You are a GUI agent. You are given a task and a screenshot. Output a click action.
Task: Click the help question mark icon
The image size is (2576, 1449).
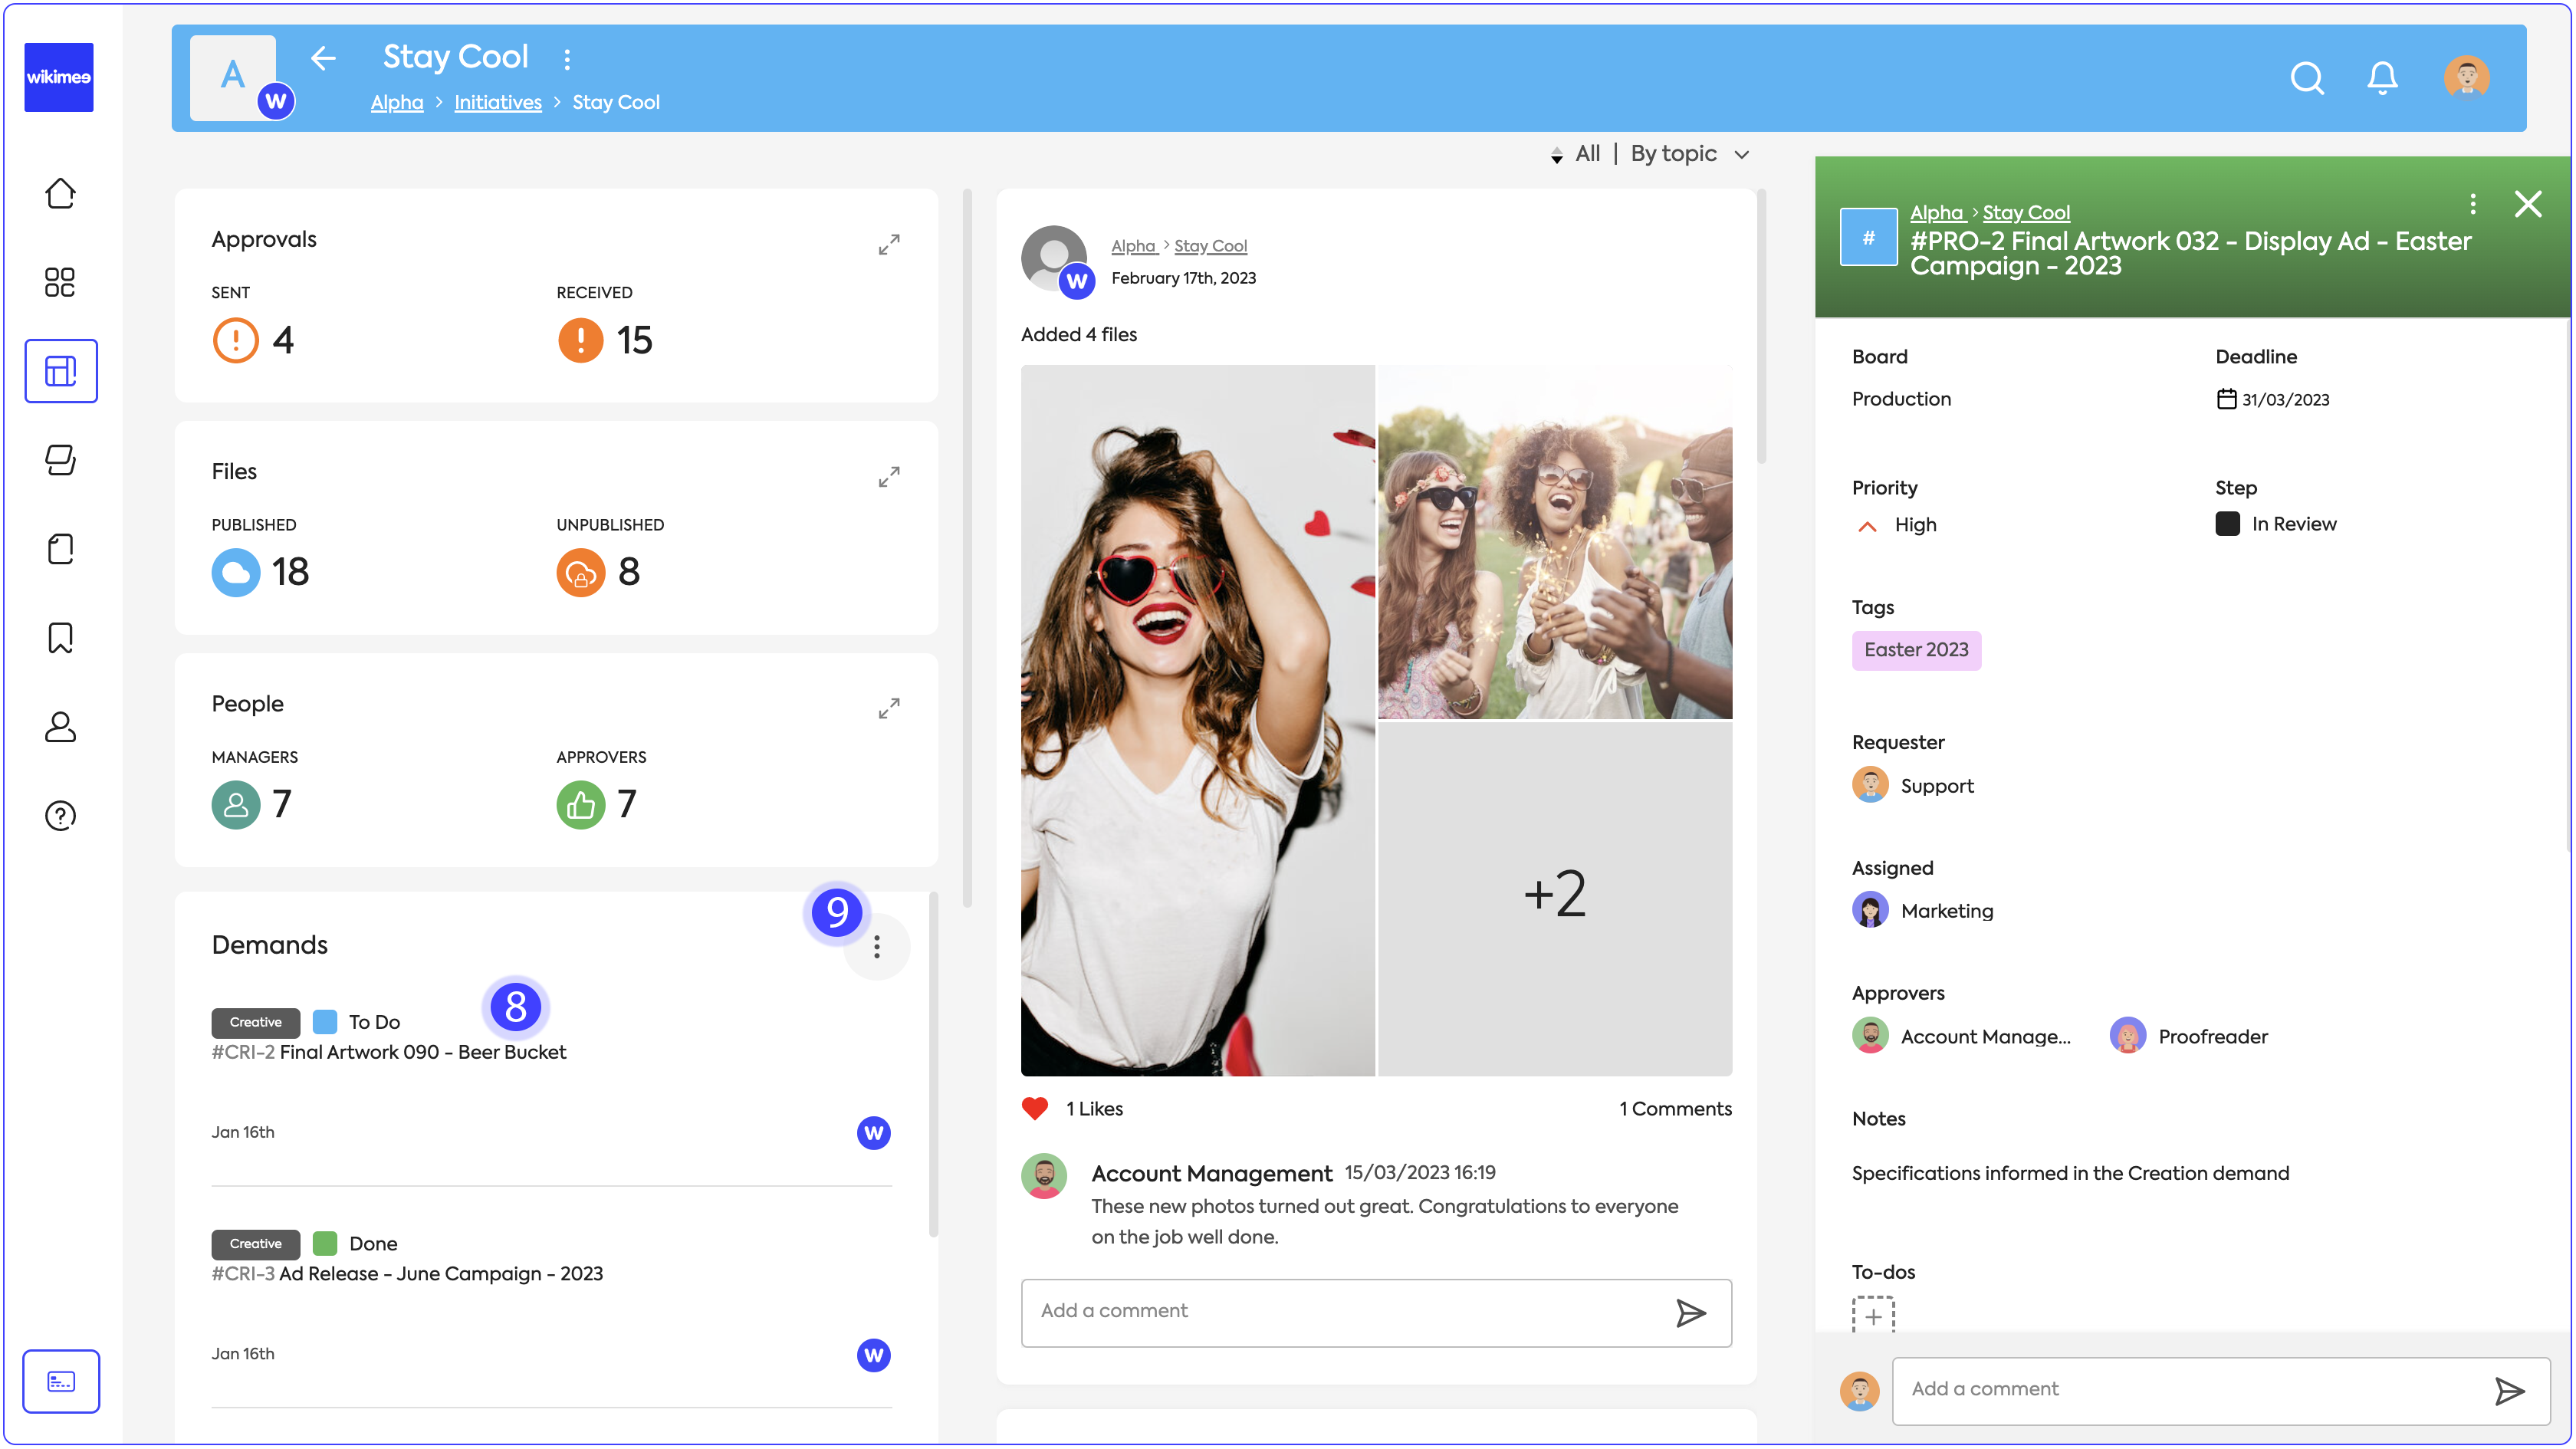pyautogui.click(x=60, y=816)
